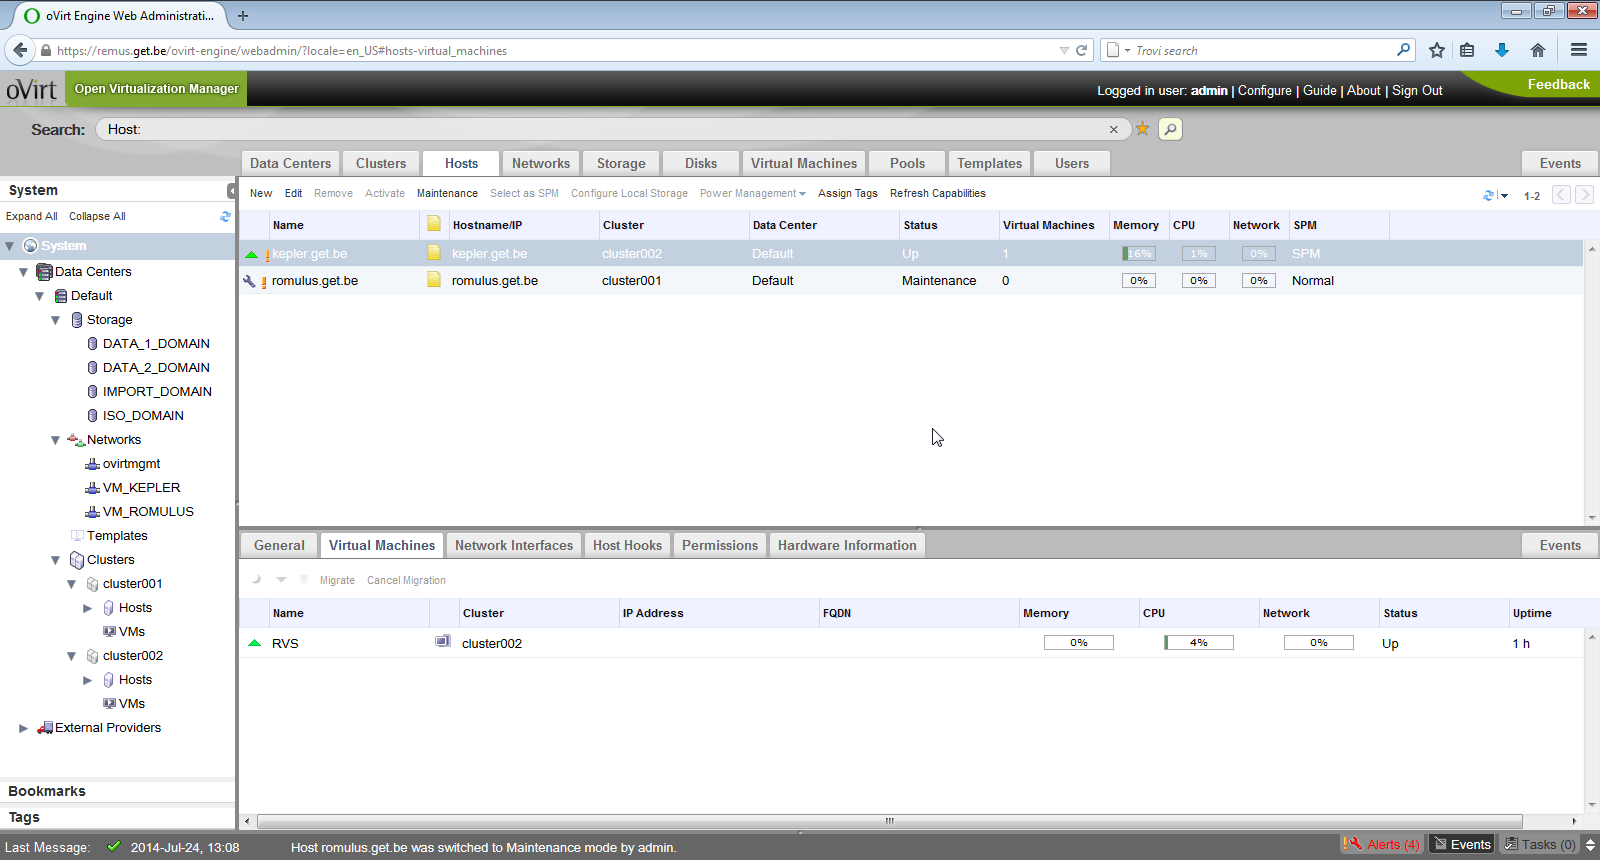Expand the External Providers node
Screen dimensions: 1600x860
coord(23,728)
